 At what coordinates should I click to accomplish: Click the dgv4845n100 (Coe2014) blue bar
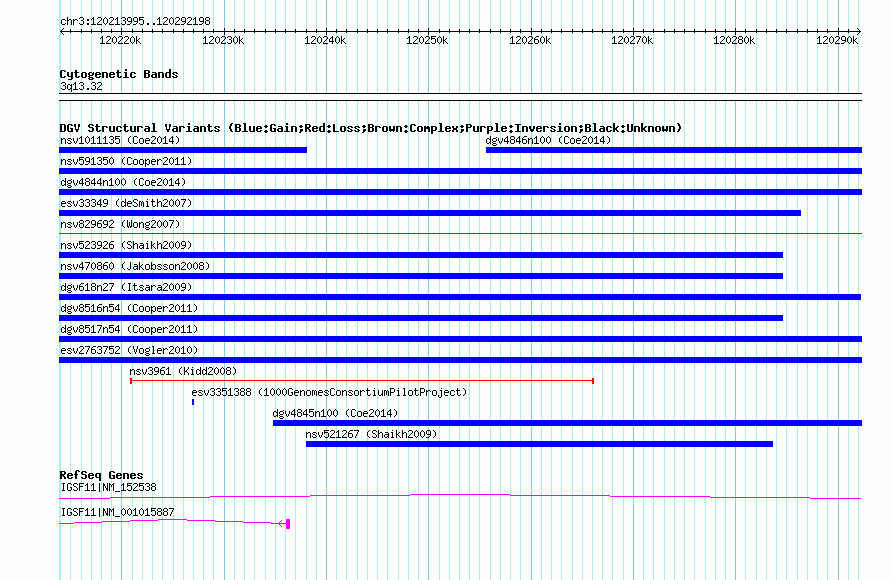tap(568, 423)
